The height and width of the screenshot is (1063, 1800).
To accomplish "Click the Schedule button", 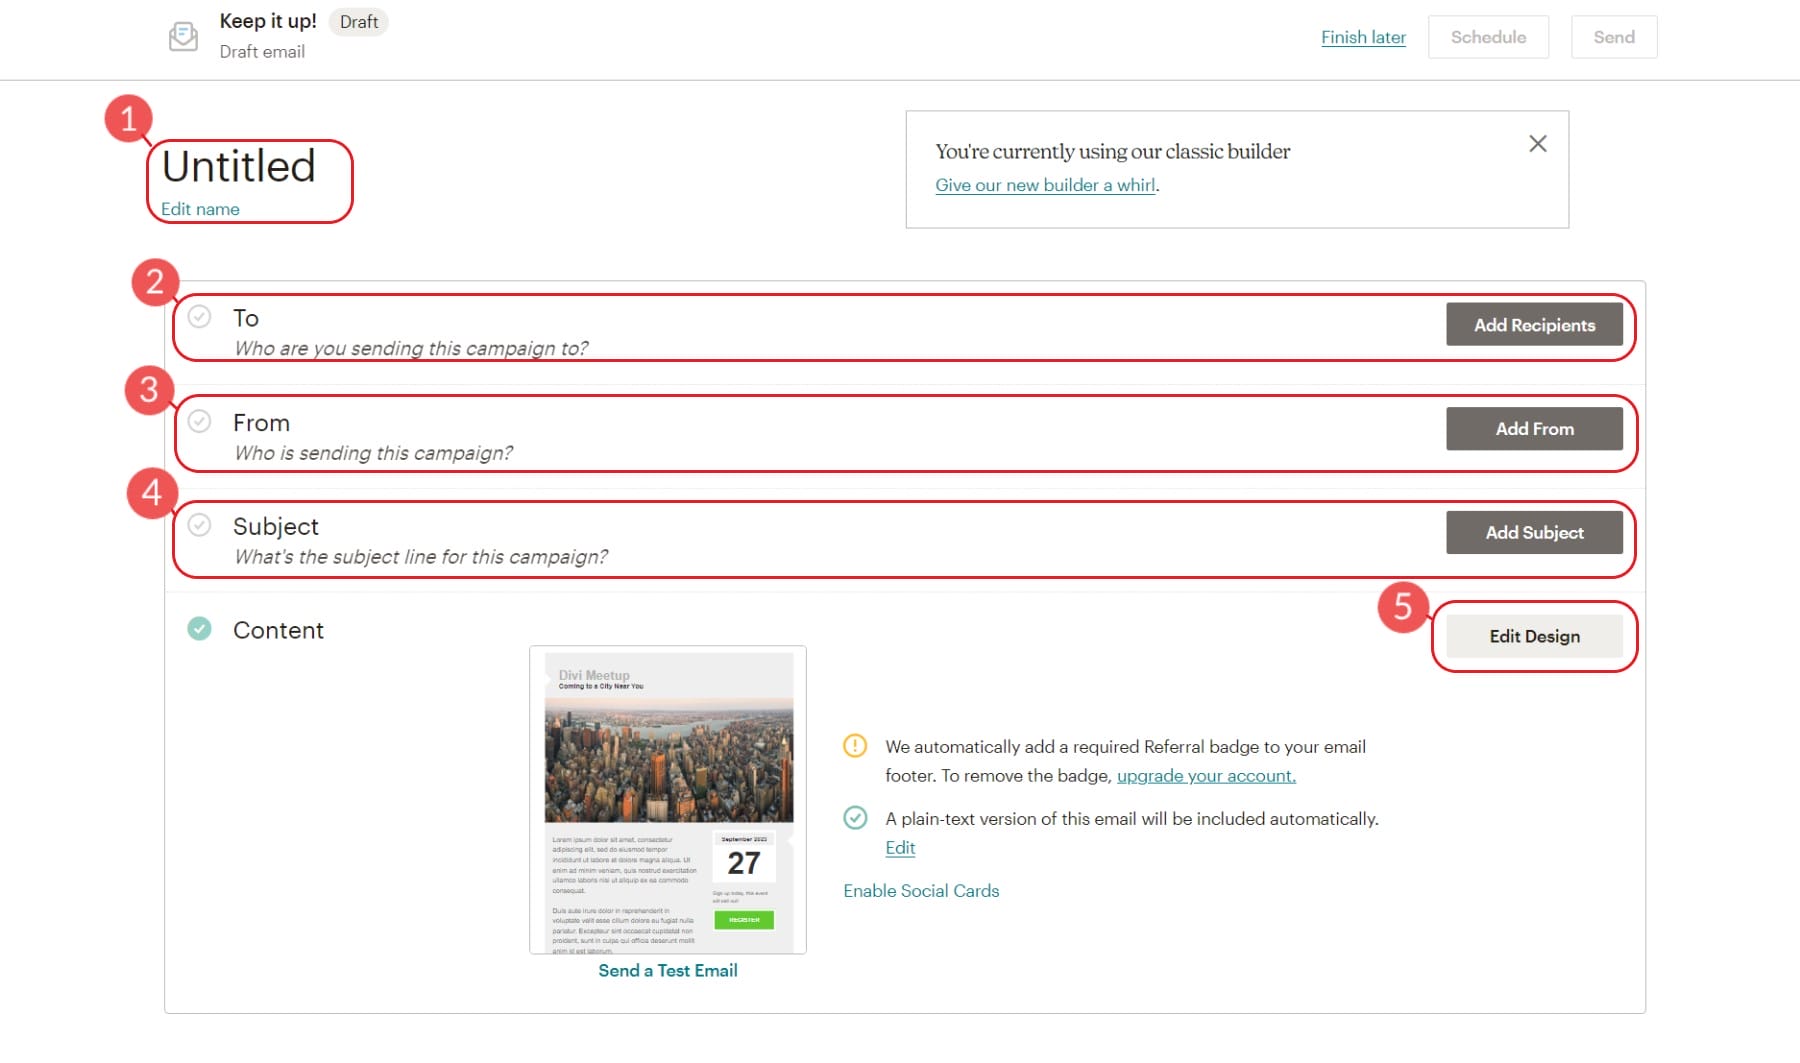I will (x=1488, y=36).
